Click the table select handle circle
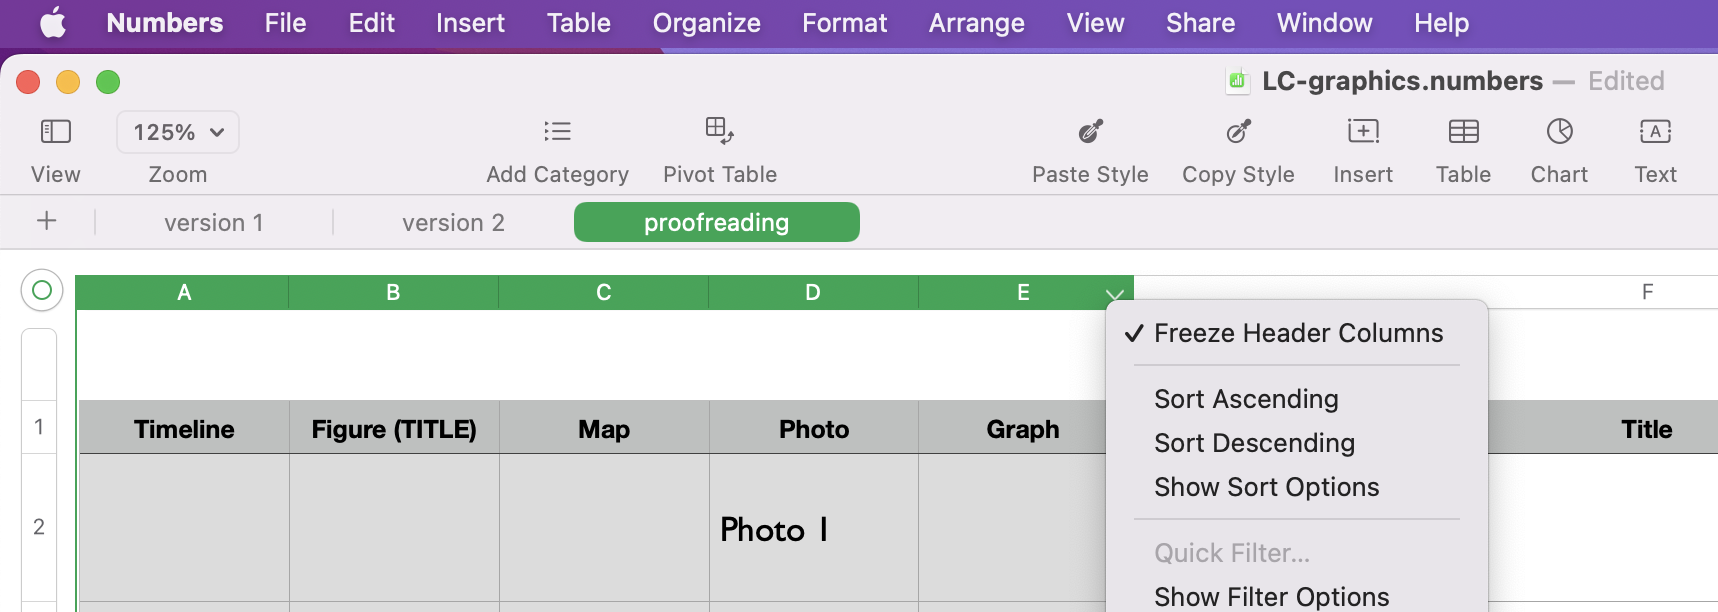 (x=42, y=290)
